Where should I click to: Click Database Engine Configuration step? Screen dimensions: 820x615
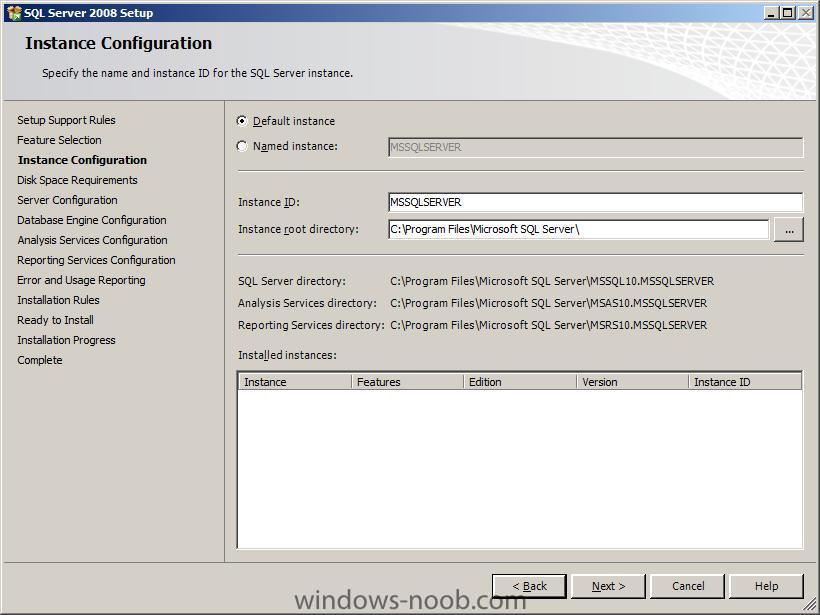tap(92, 220)
